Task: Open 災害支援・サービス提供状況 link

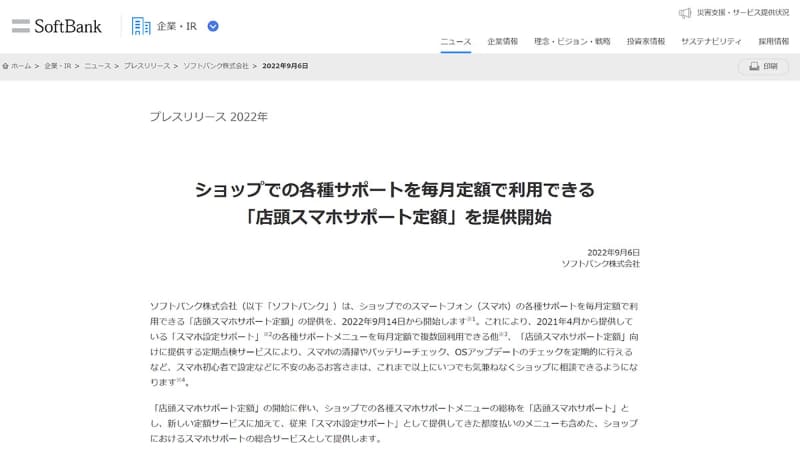Action: [743, 13]
